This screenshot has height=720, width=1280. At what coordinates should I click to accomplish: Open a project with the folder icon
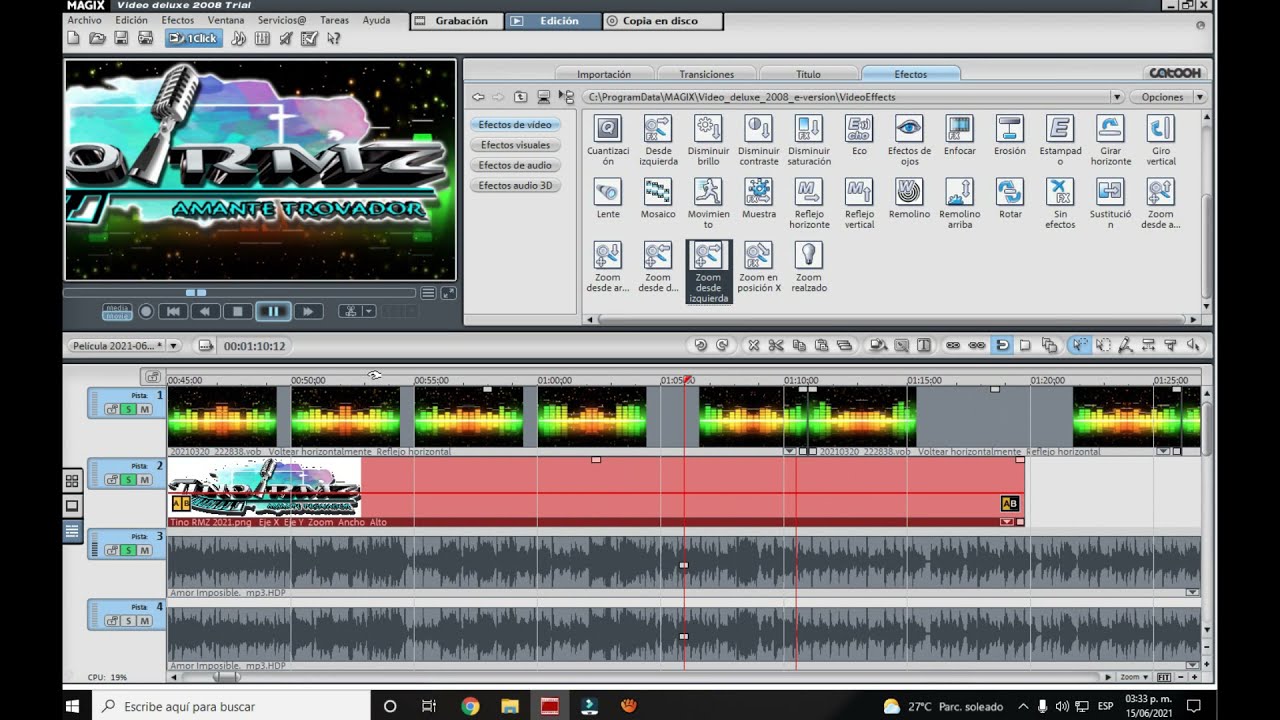97,38
